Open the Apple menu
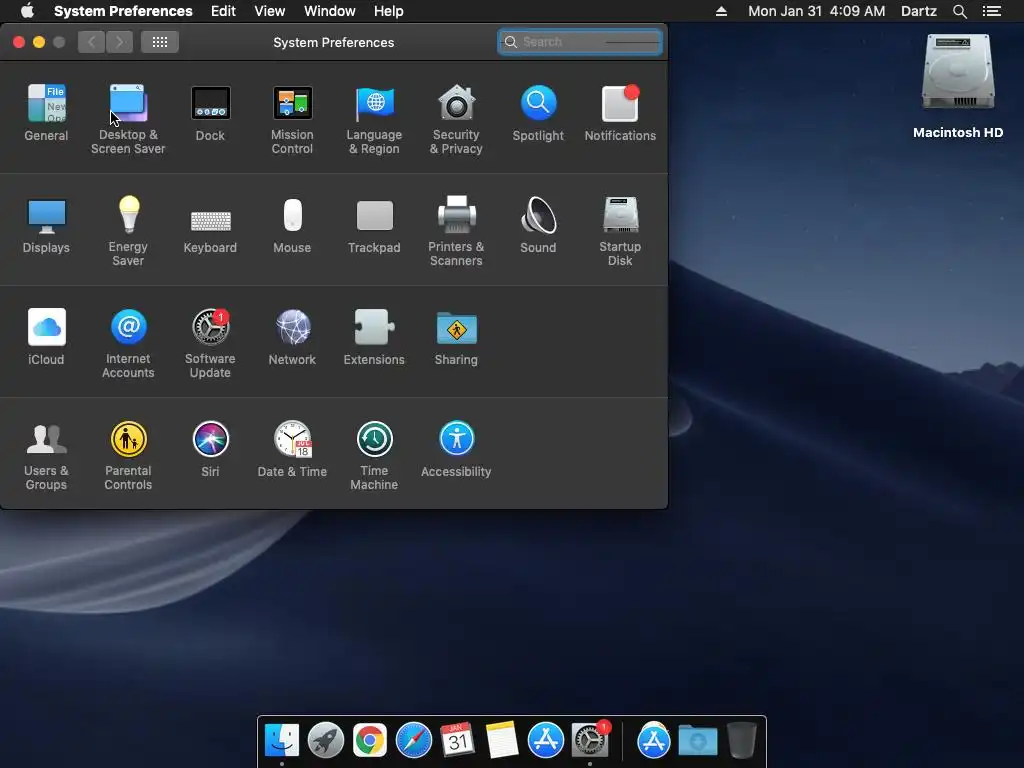The image size is (1024, 768). [27, 11]
